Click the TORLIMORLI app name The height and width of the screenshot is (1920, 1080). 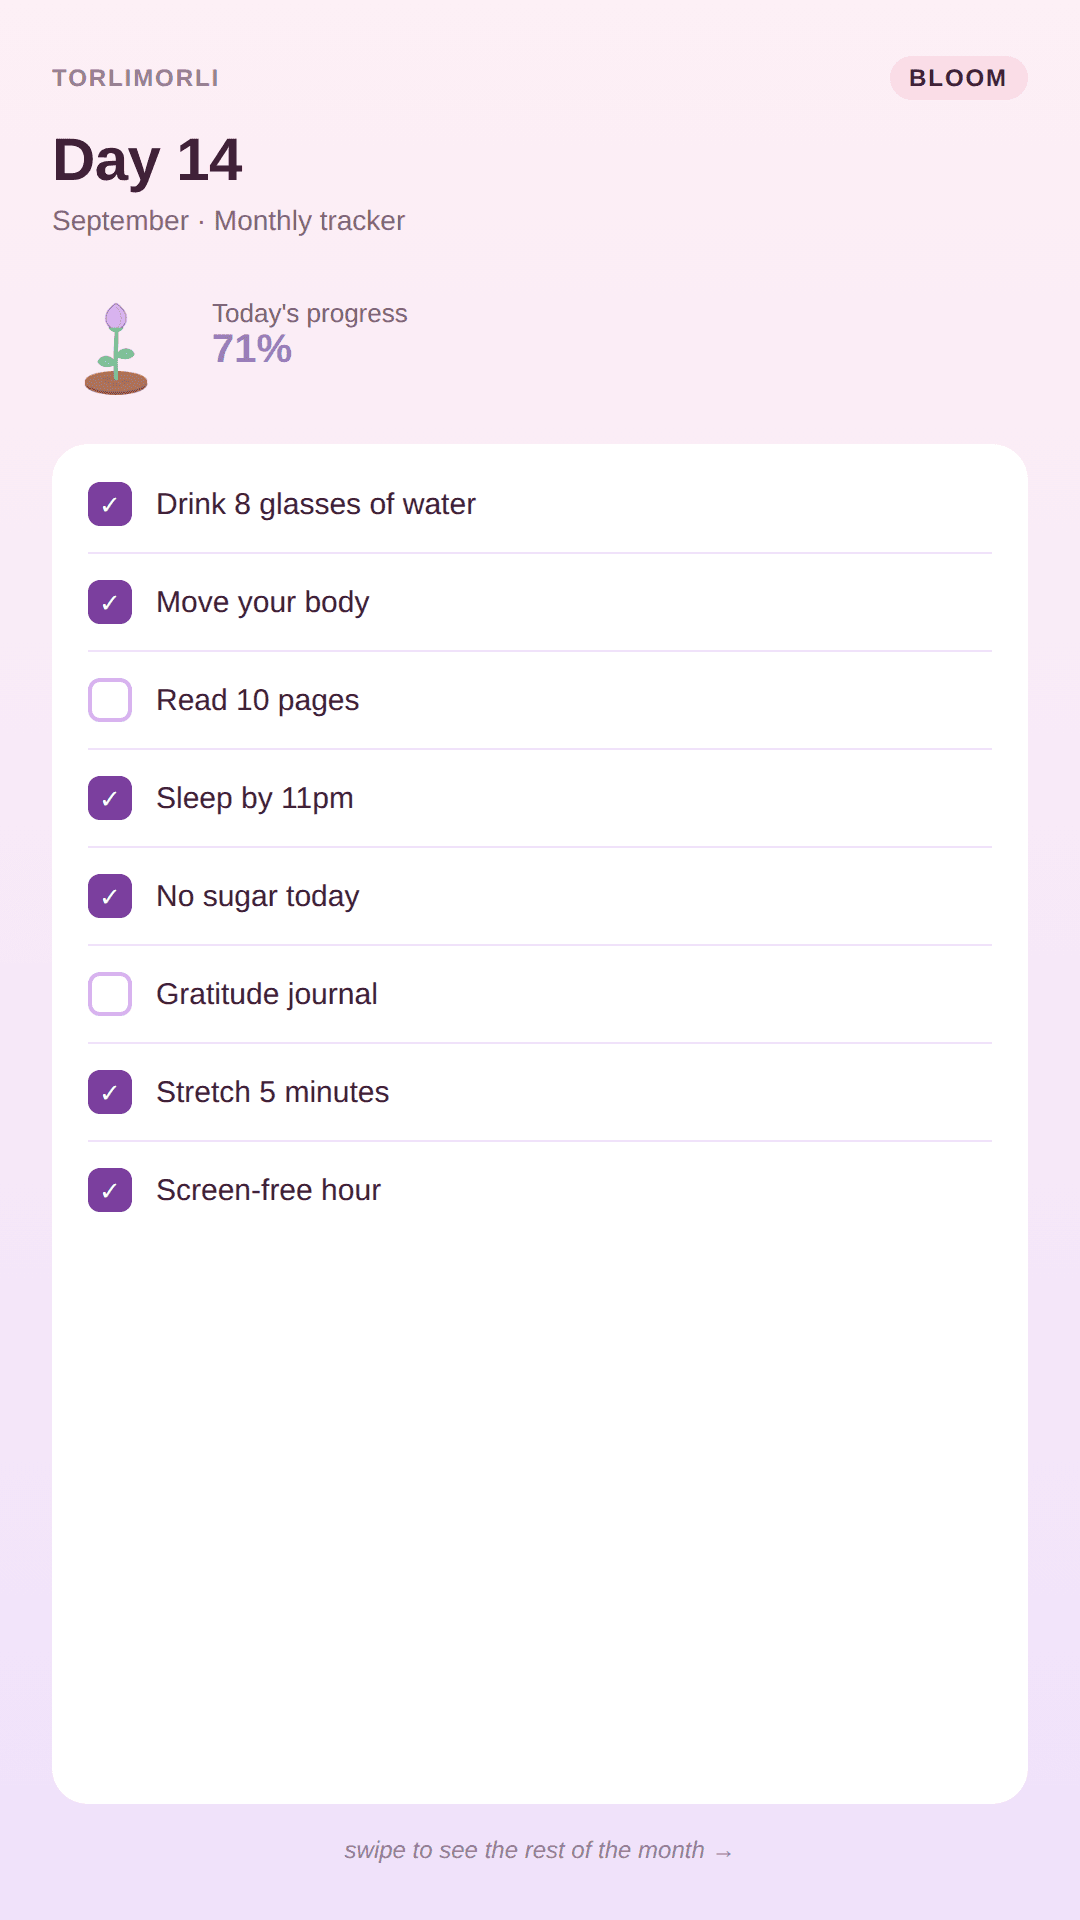click(x=135, y=78)
